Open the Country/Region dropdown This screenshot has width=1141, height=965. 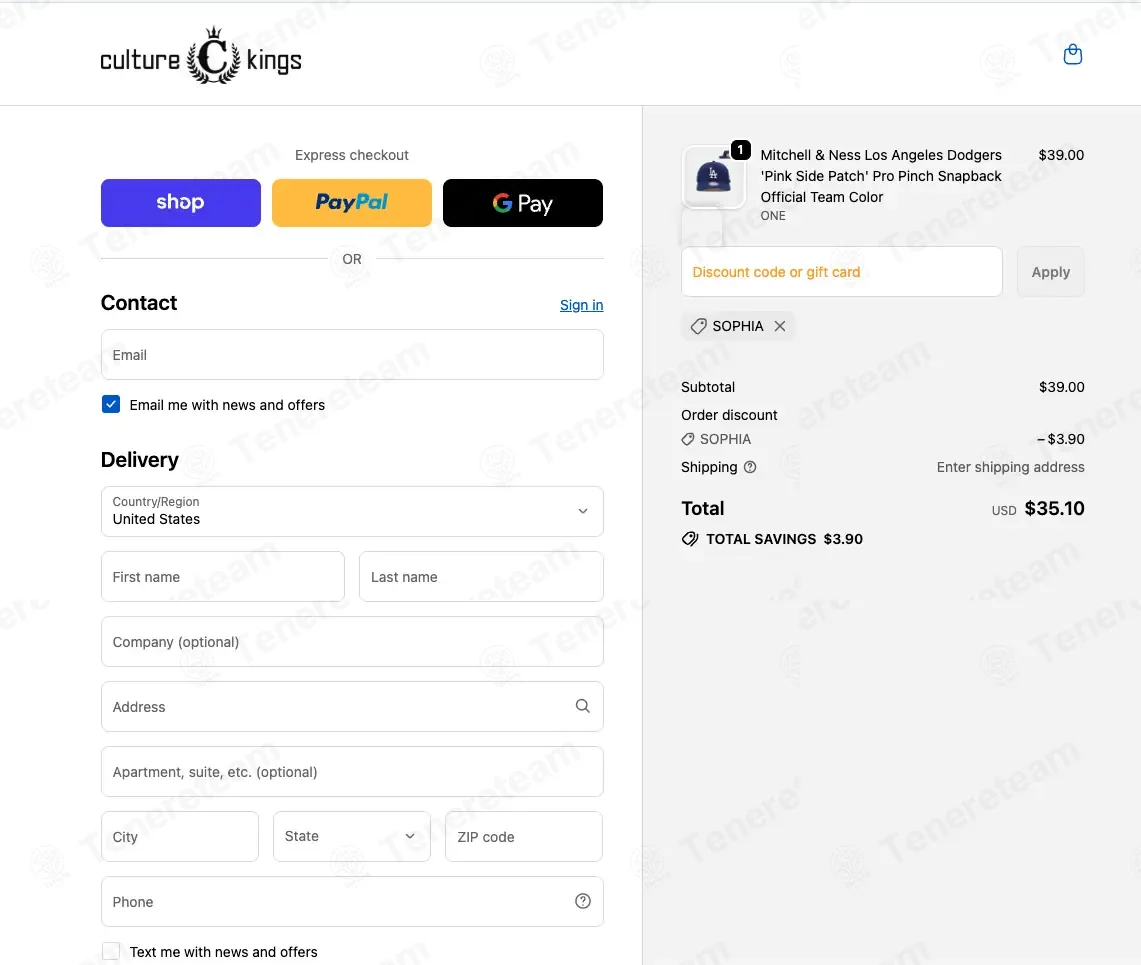(352, 511)
